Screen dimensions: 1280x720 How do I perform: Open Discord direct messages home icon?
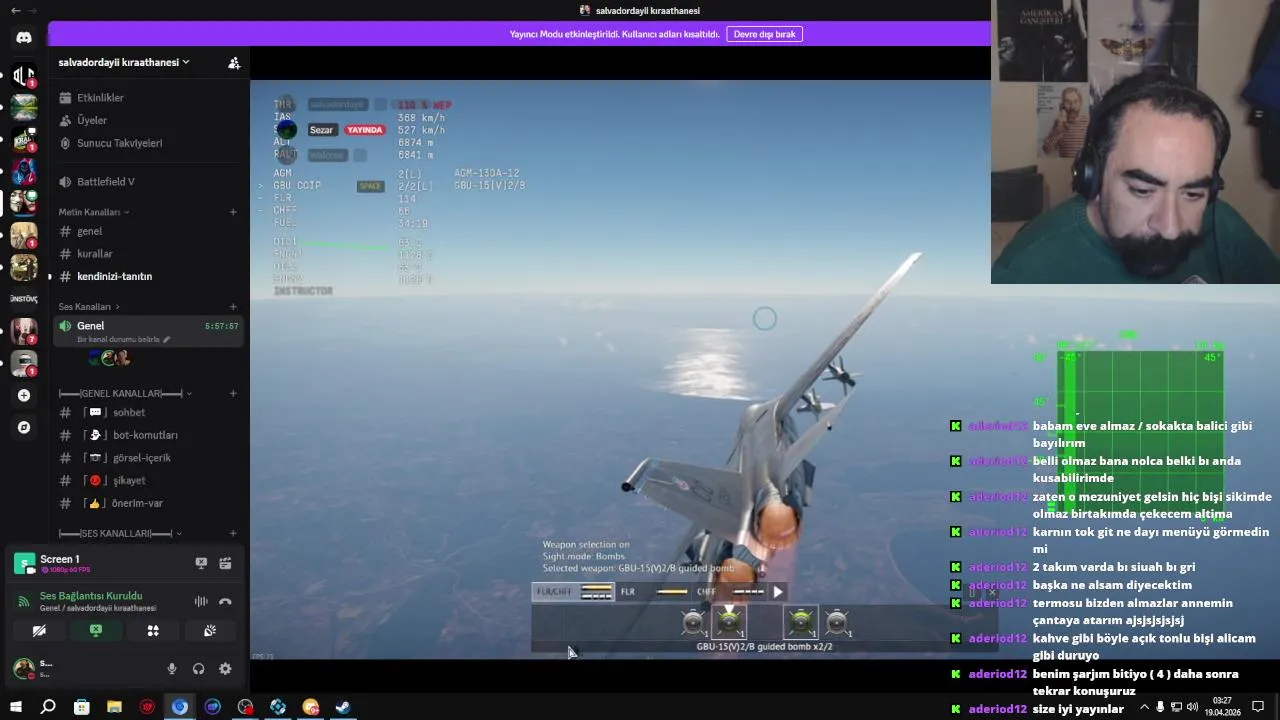click(24, 37)
